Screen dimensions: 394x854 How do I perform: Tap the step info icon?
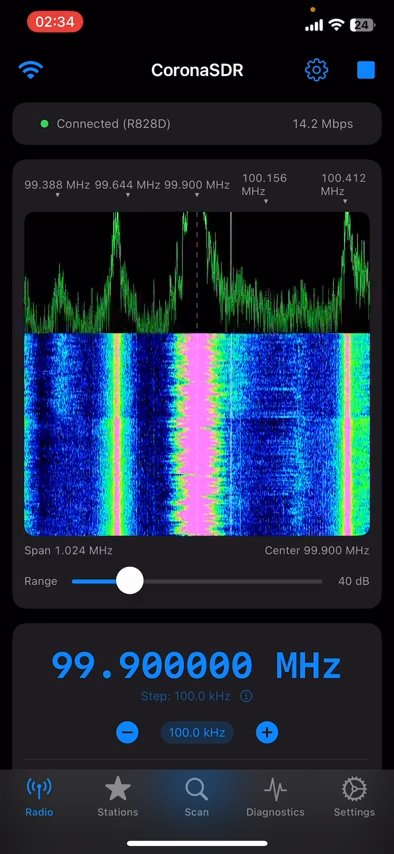[246, 696]
